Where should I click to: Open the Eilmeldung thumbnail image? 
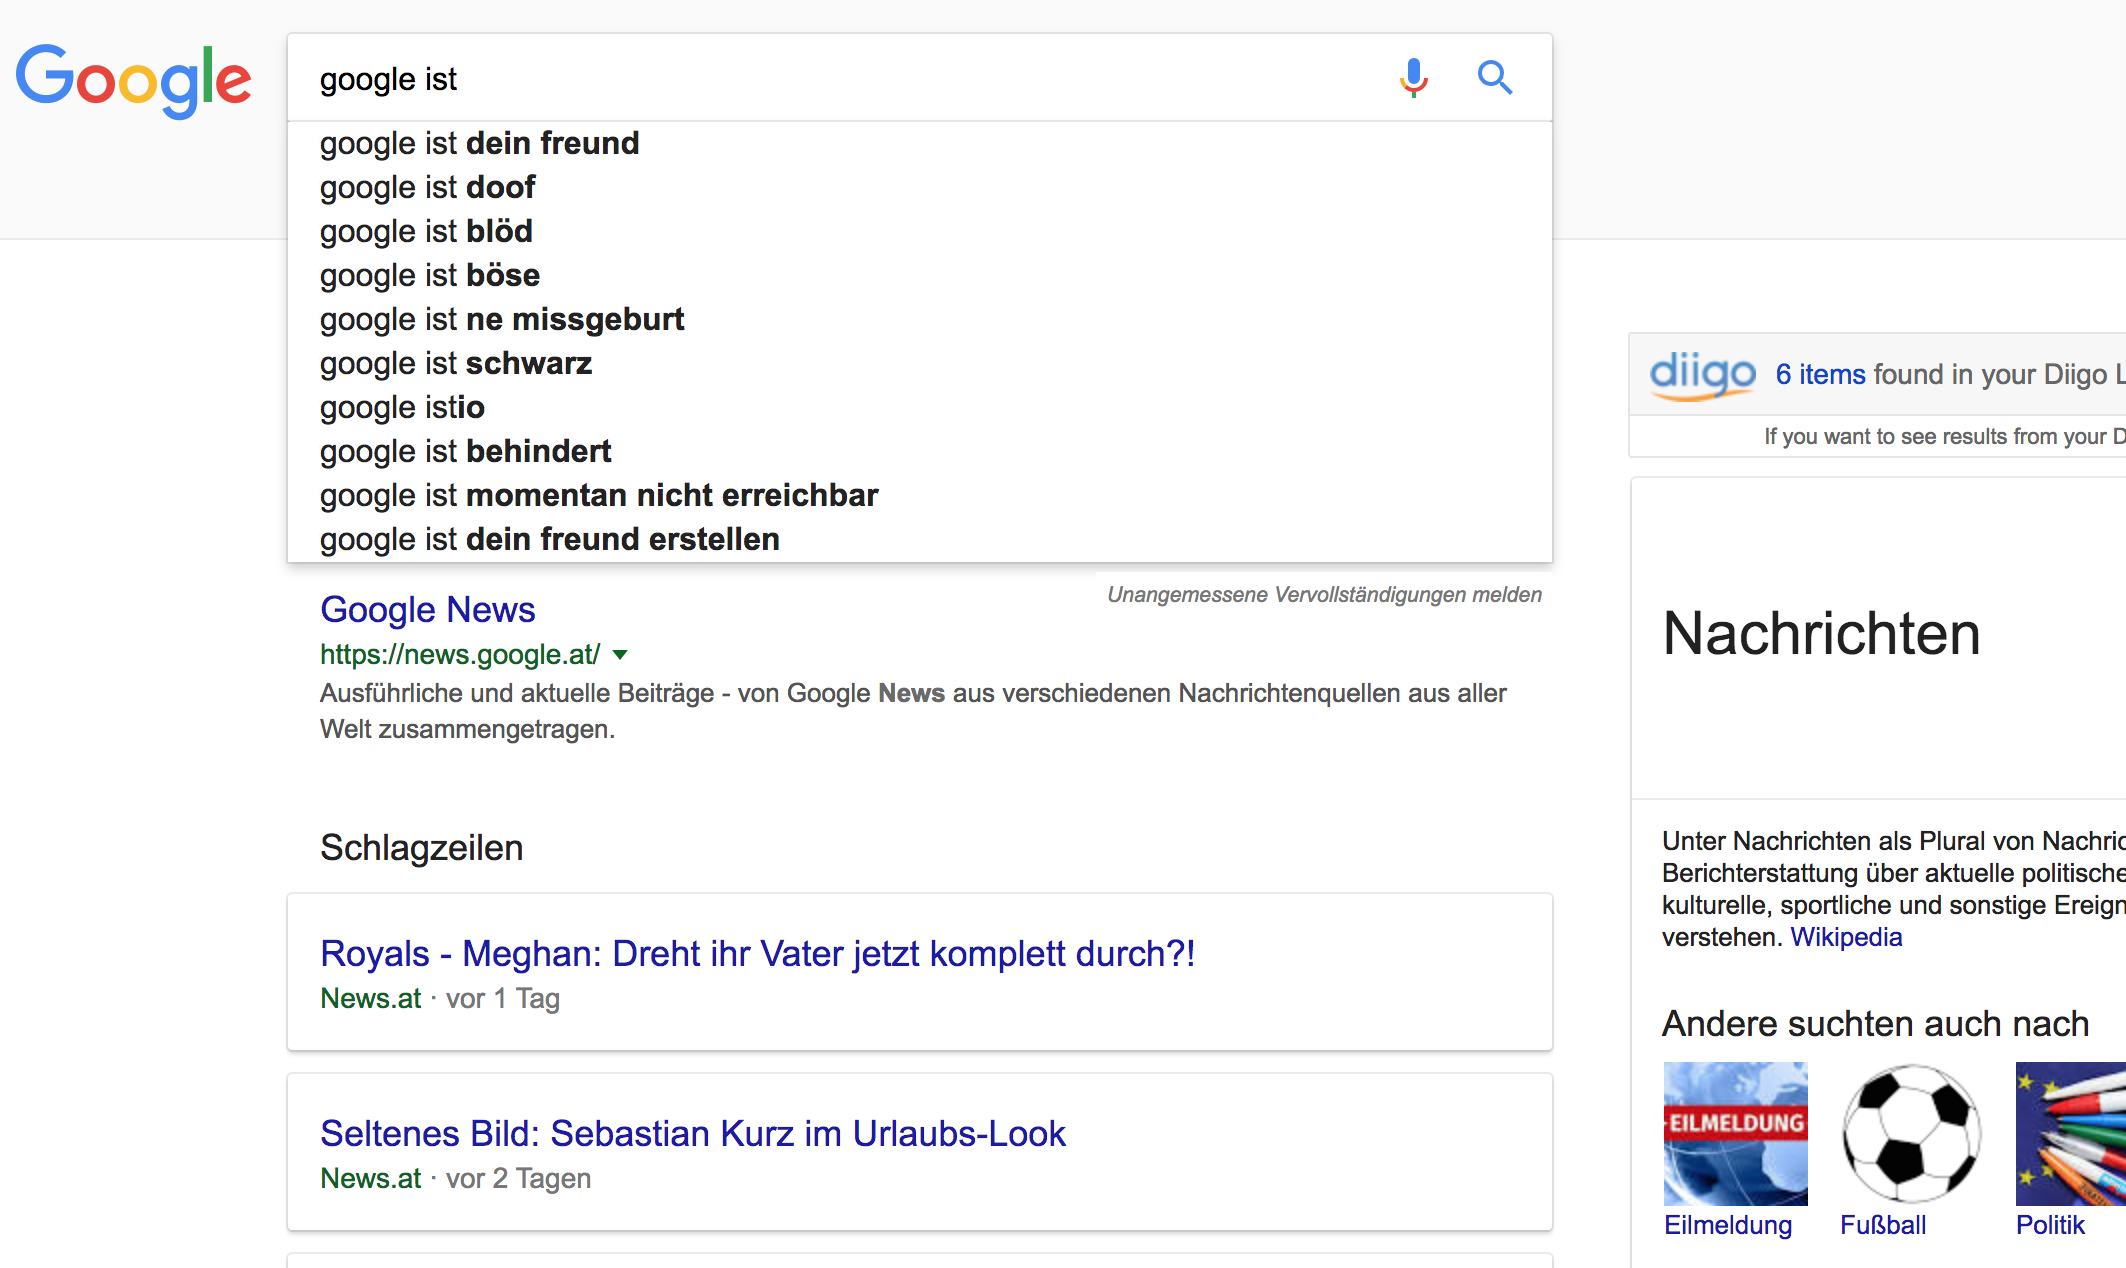coord(1735,1133)
